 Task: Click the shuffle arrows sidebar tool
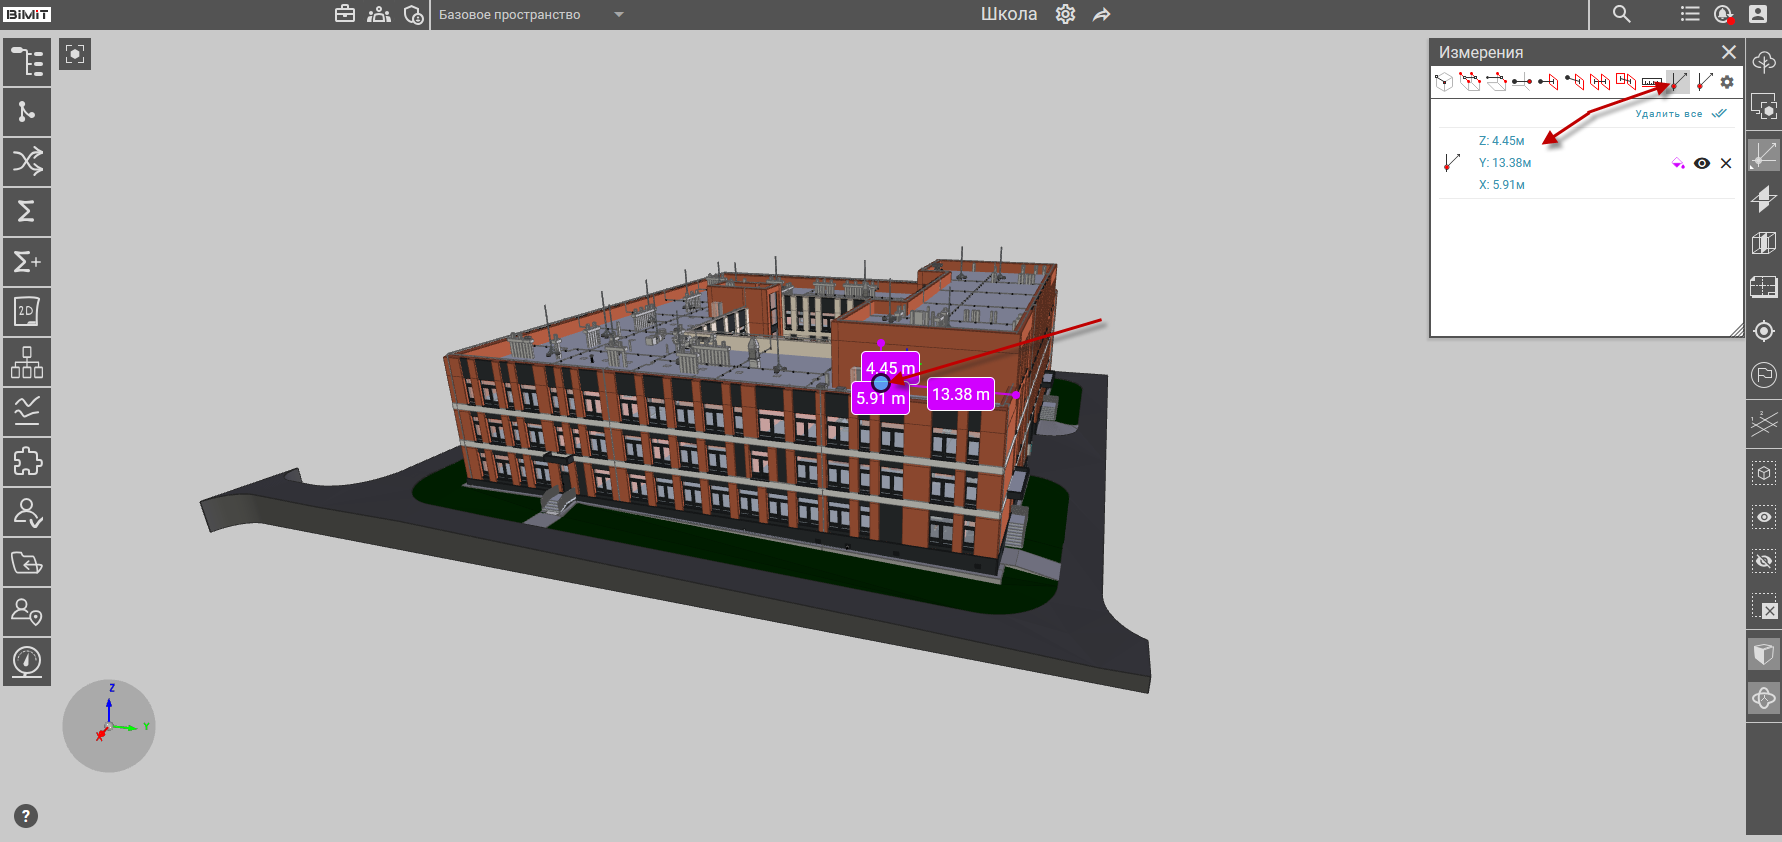27,161
